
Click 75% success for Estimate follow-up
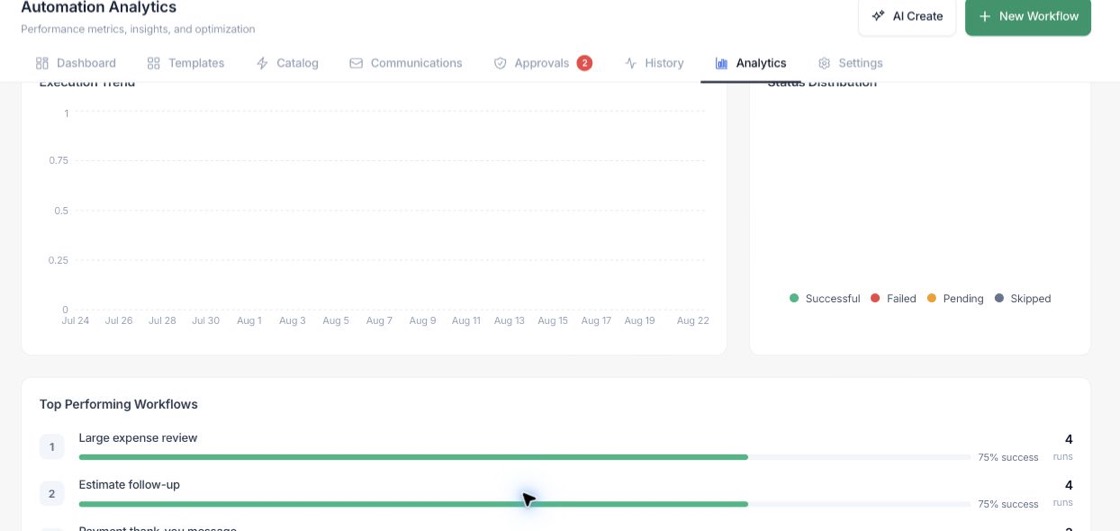[x=1008, y=504]
